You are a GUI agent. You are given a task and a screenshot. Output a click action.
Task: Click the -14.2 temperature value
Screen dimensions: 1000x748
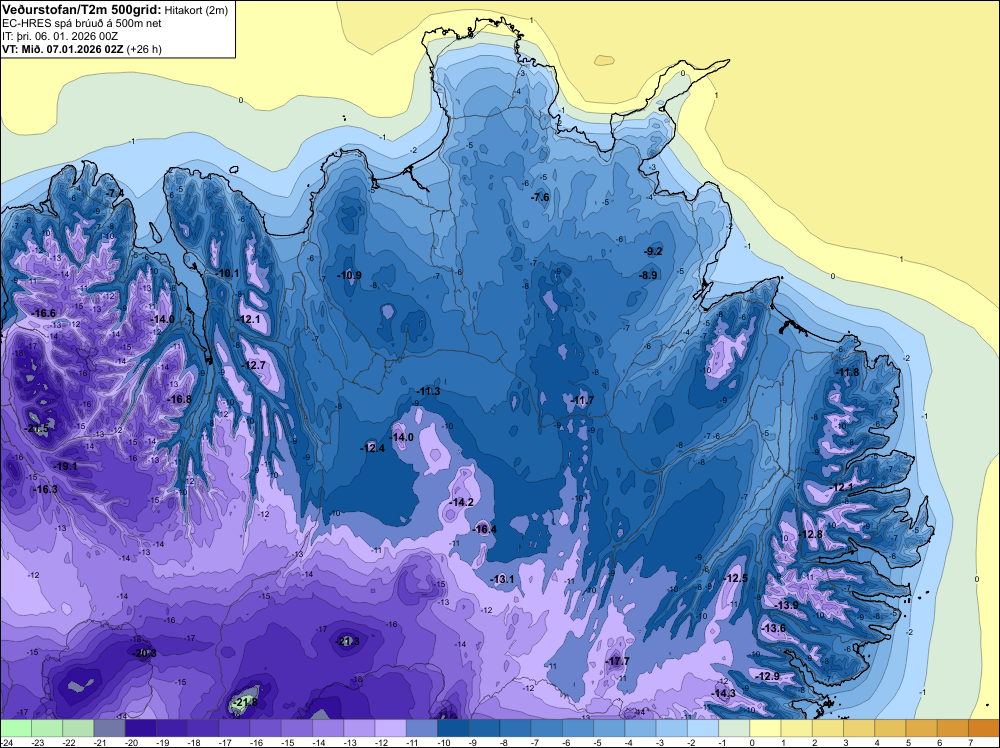pyautogui.click(x=461, y=502)
